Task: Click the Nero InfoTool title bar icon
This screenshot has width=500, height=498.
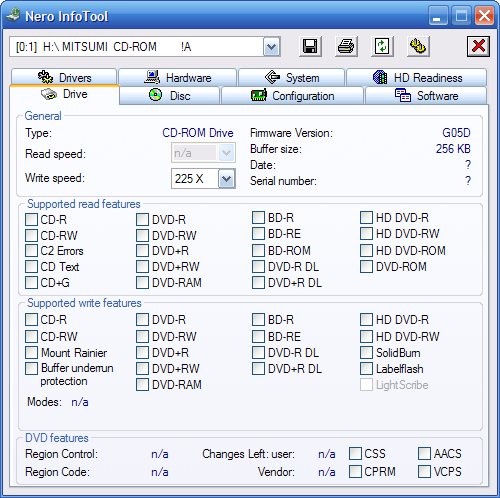Action: click(x=13, y=15)
